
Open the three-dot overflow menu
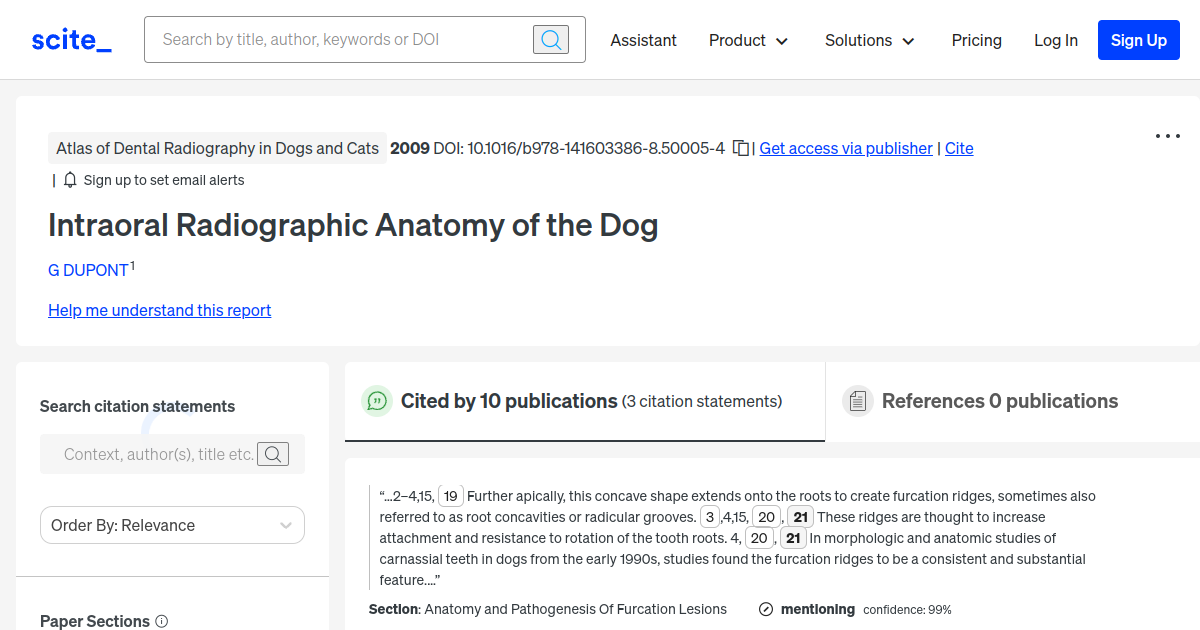pyautogui.click(x=1167, y=136)
